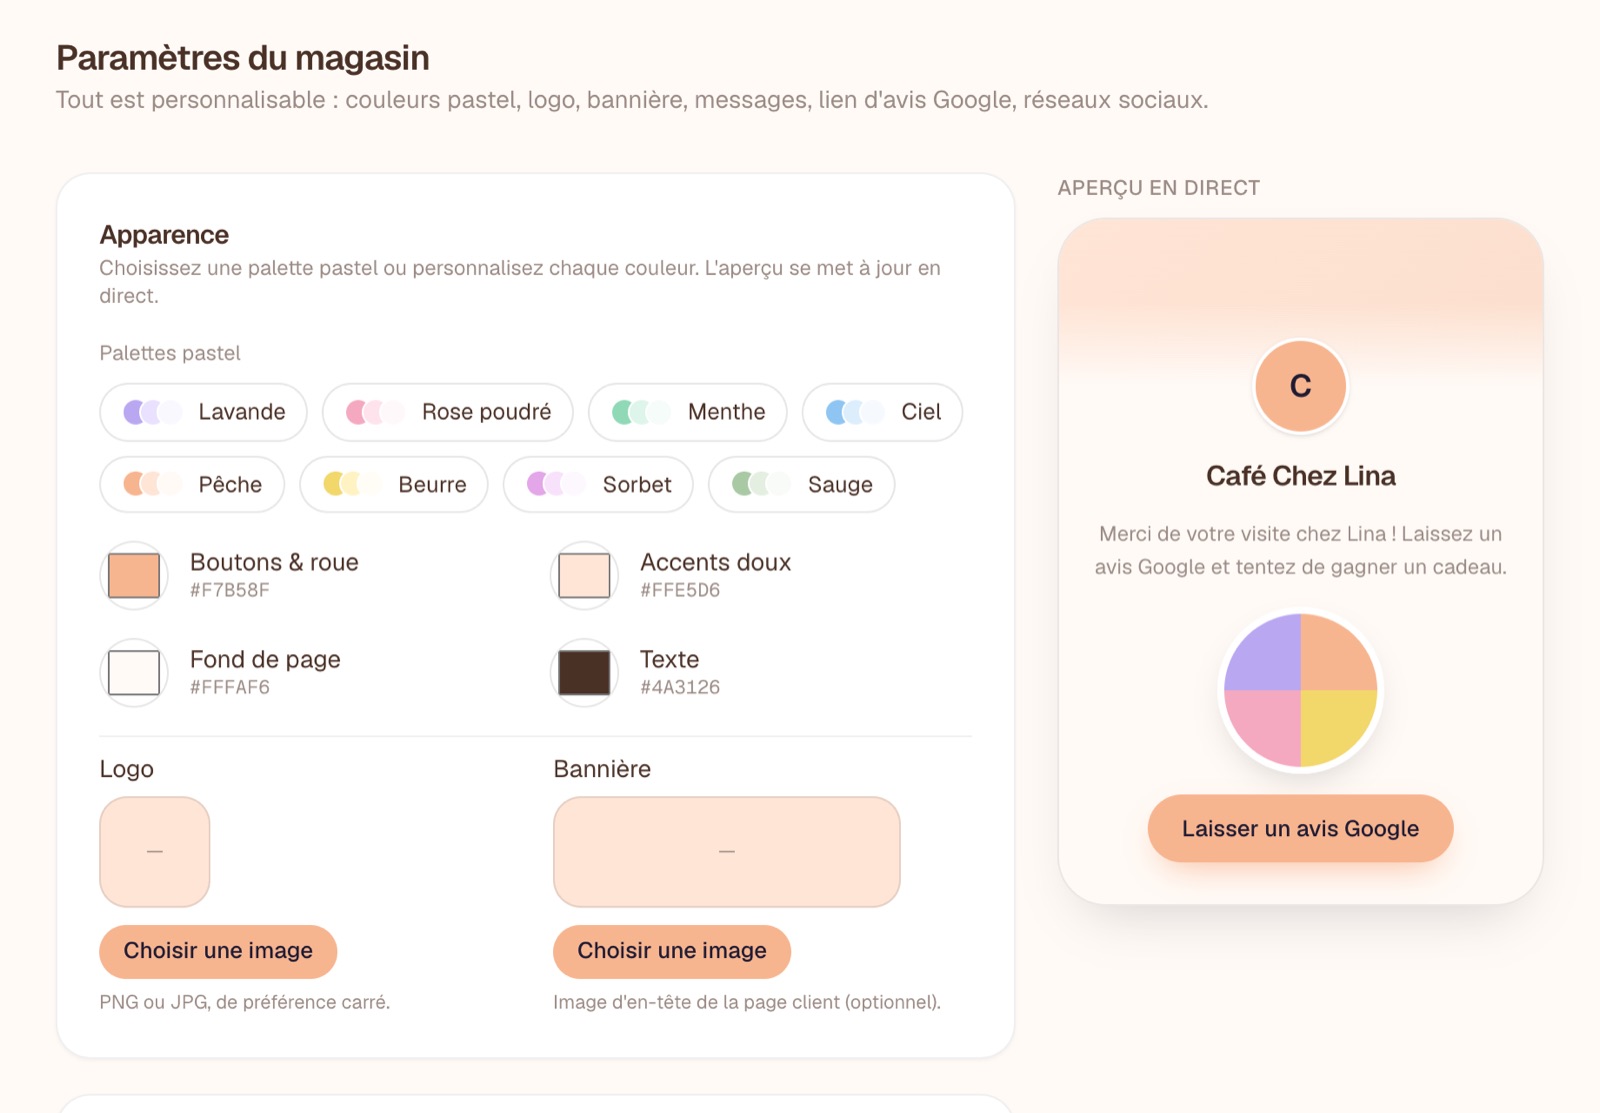
Task: Click Choisir une image under Bannière
Action: [x=672, y=951]
